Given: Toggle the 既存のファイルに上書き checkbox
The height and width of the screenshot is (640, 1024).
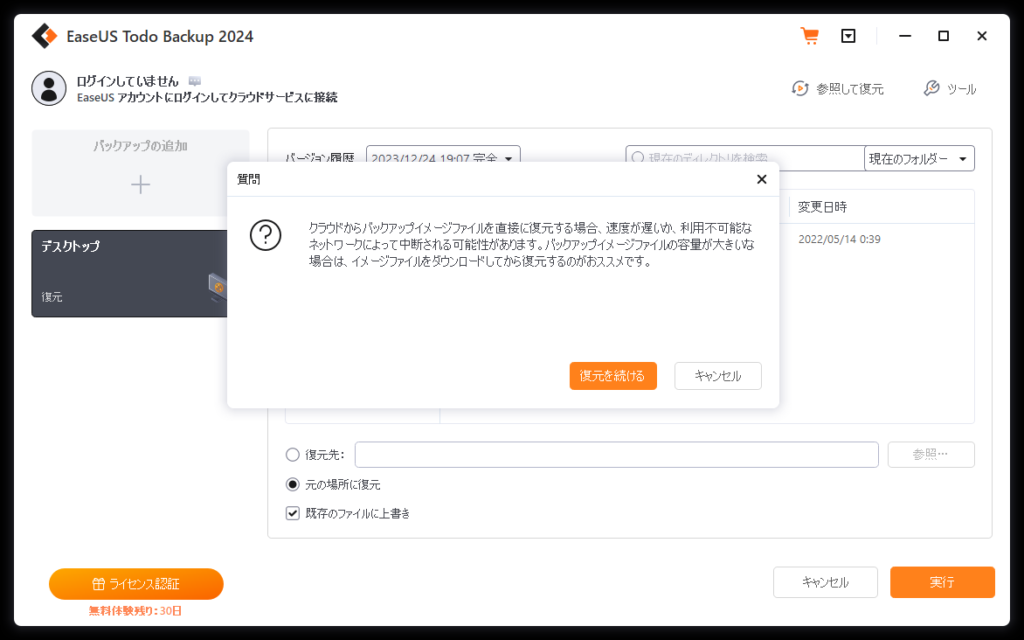Looking at the screenshot, I should (x=292, y=513).
